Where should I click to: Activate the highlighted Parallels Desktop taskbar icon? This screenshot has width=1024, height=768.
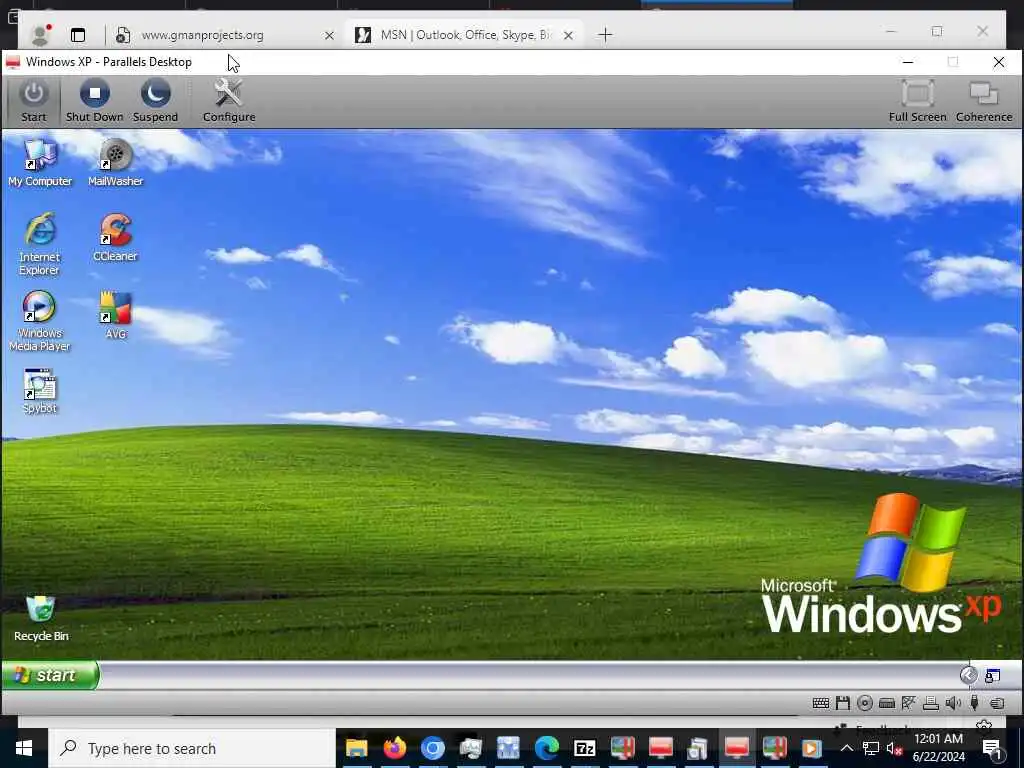pos(737,748)
